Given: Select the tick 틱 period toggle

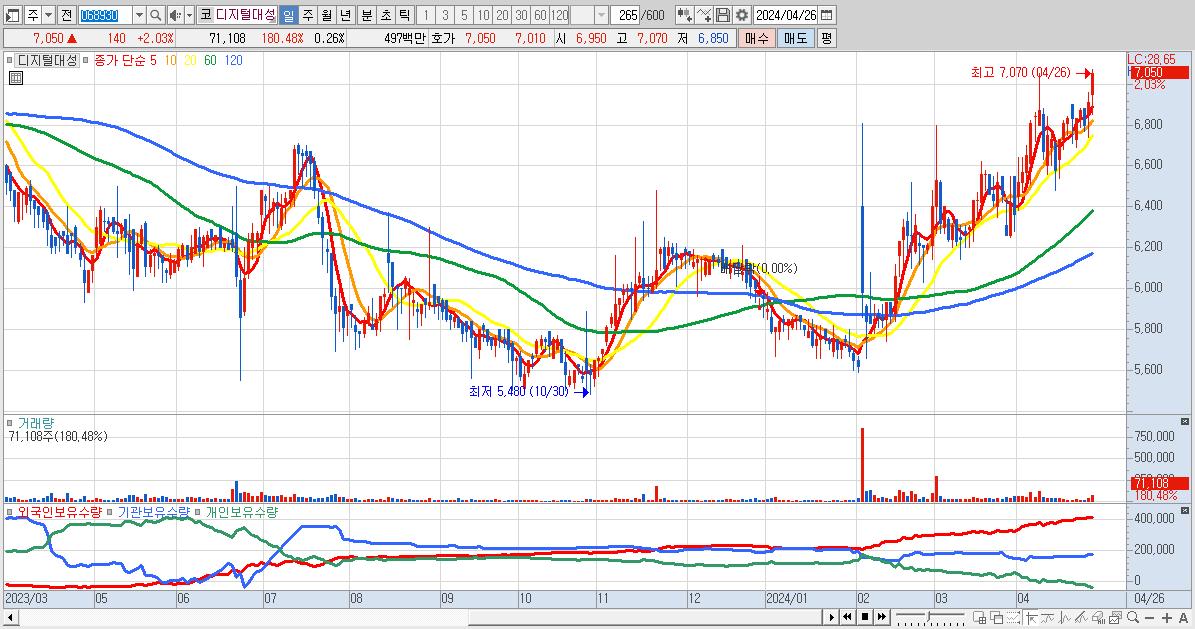Looking at the screenshot, I should 405,15.
